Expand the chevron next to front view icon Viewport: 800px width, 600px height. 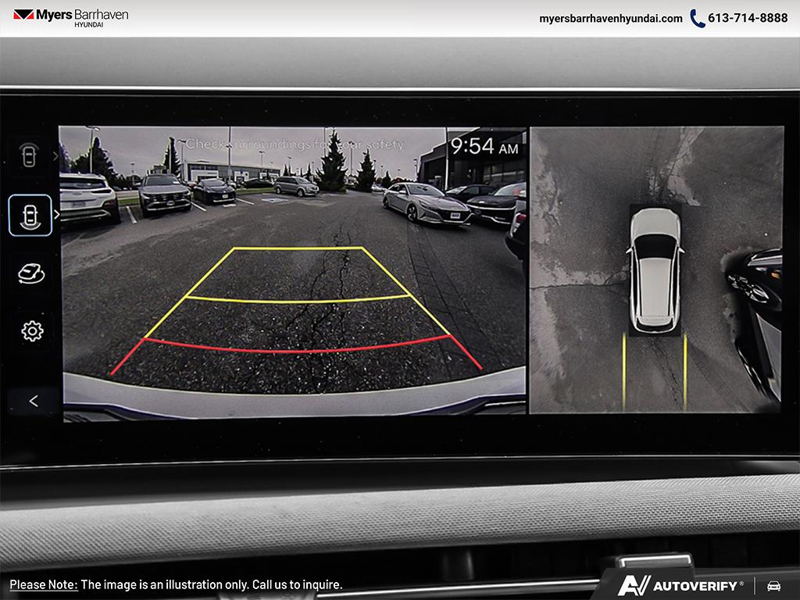[56, 157]
